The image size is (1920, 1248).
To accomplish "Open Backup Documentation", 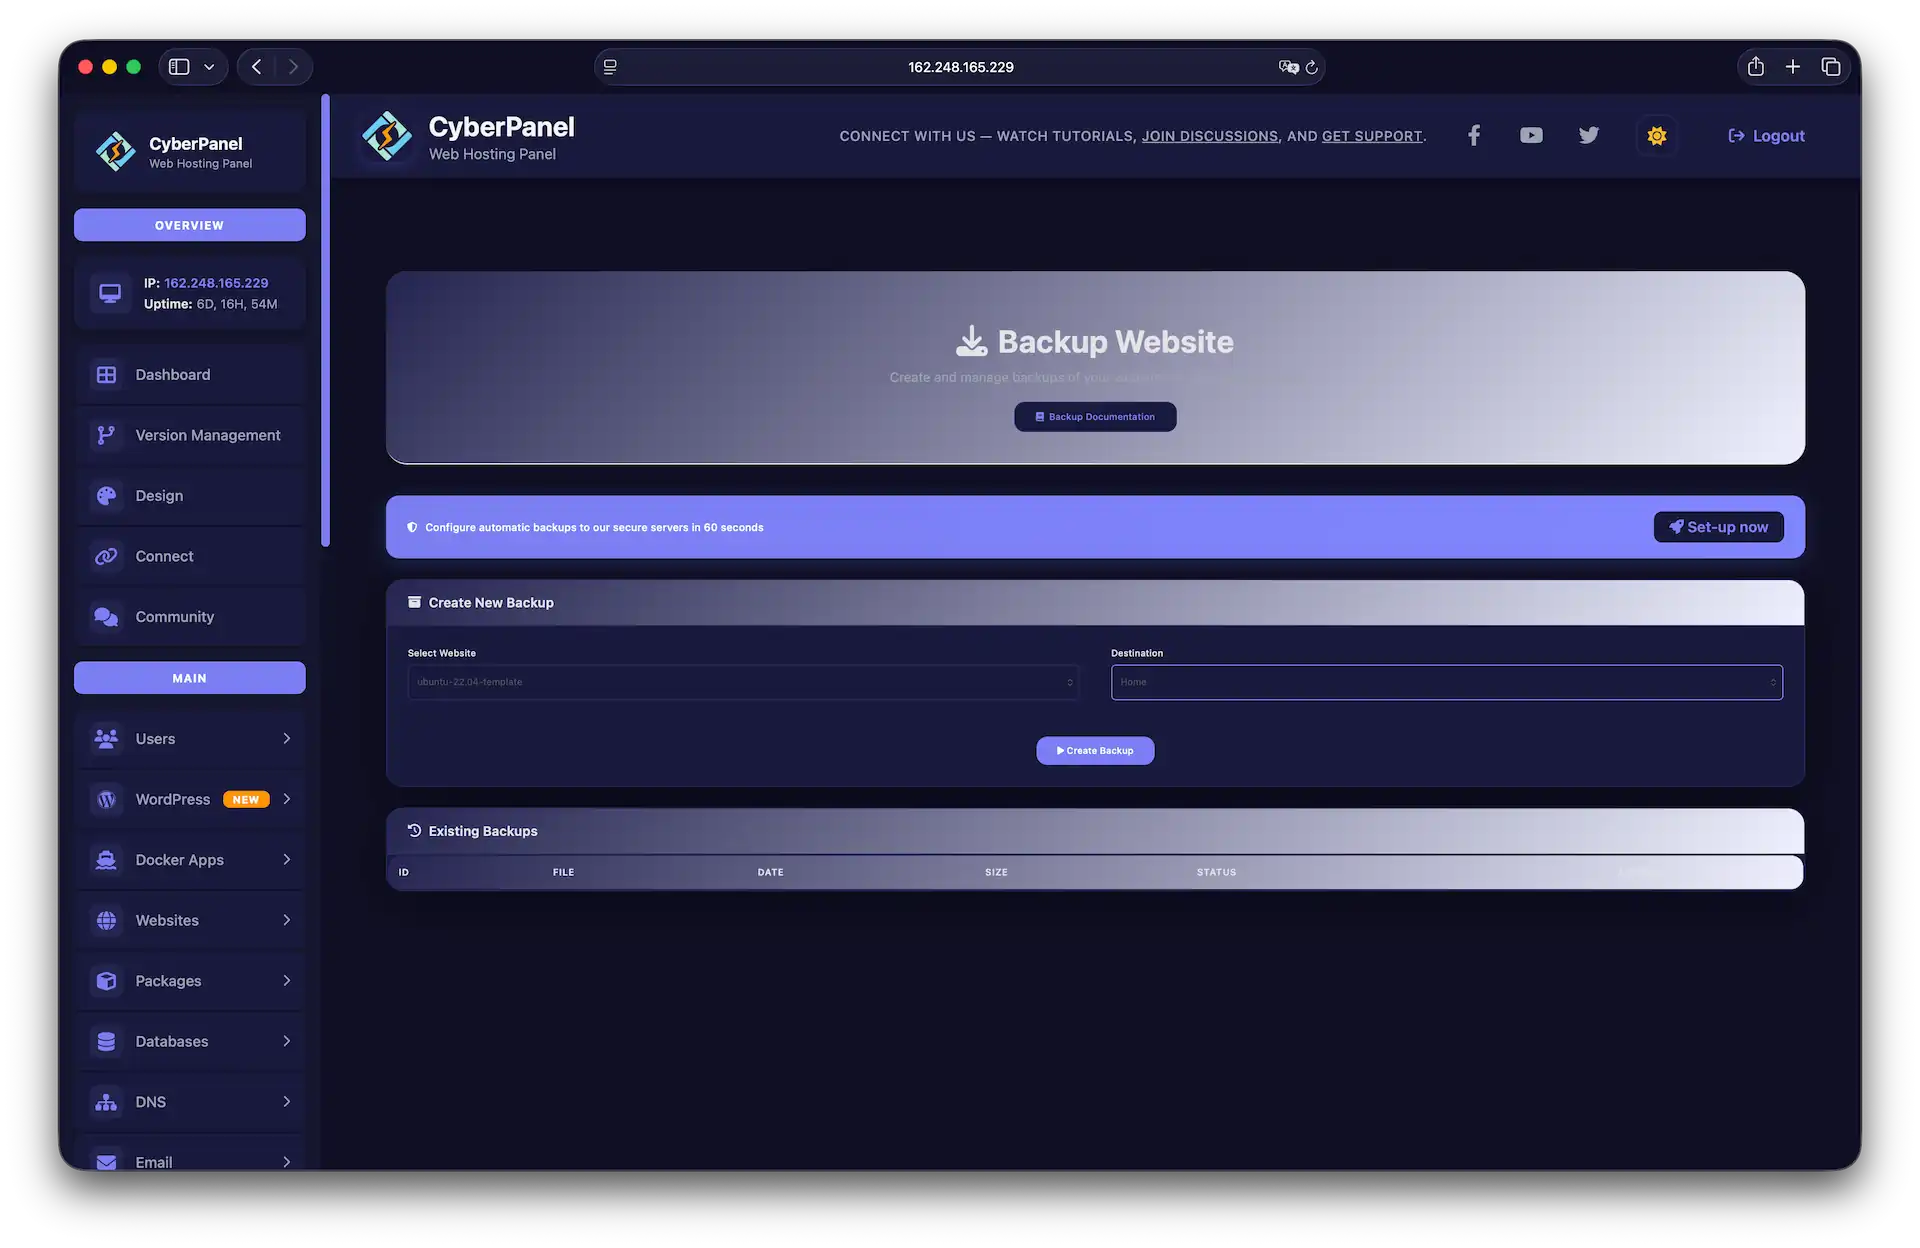I will click(x=1095, y=416).
